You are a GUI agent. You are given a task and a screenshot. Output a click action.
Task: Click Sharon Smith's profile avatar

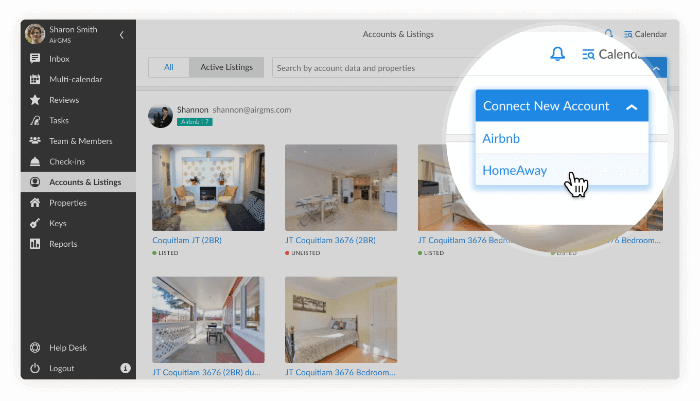35,34
